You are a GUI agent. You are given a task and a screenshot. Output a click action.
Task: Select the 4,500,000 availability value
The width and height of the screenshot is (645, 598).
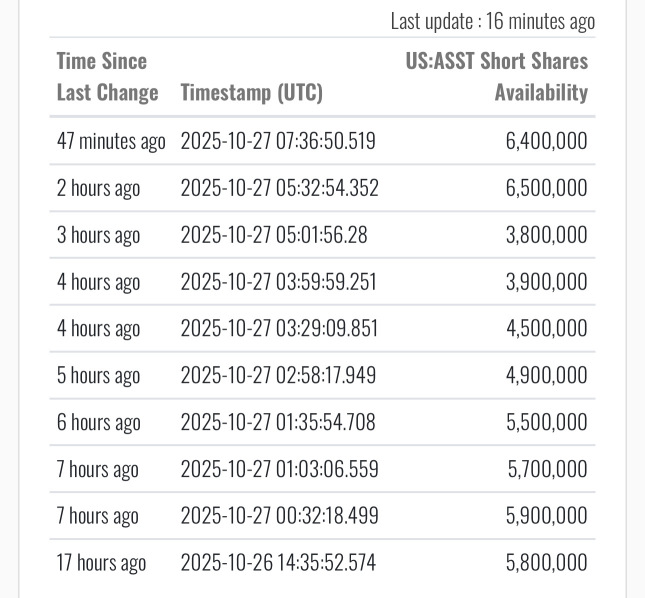pos(546,329)
